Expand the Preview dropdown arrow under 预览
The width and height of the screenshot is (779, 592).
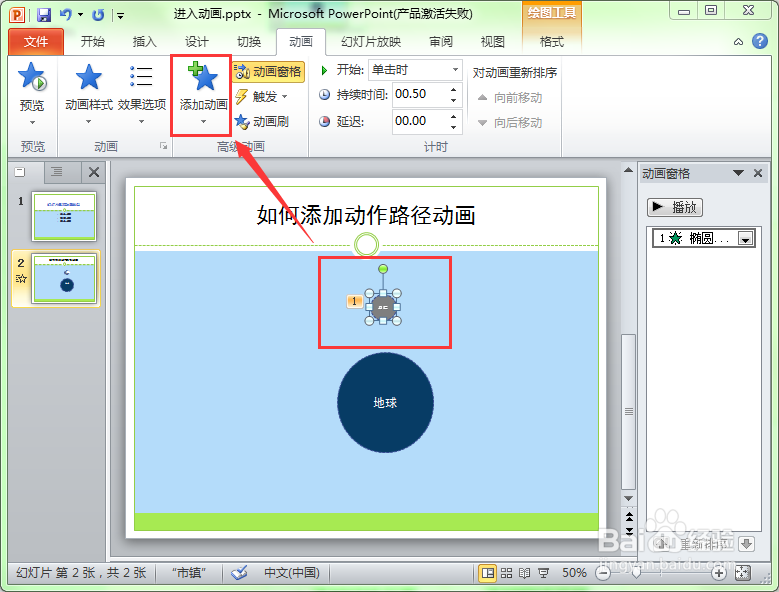point(32,122)
